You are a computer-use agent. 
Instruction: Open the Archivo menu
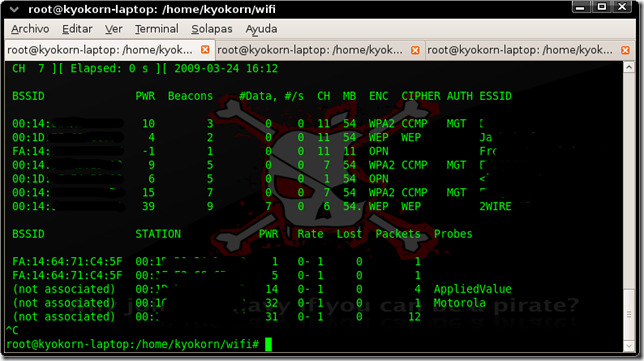(30, 29)
